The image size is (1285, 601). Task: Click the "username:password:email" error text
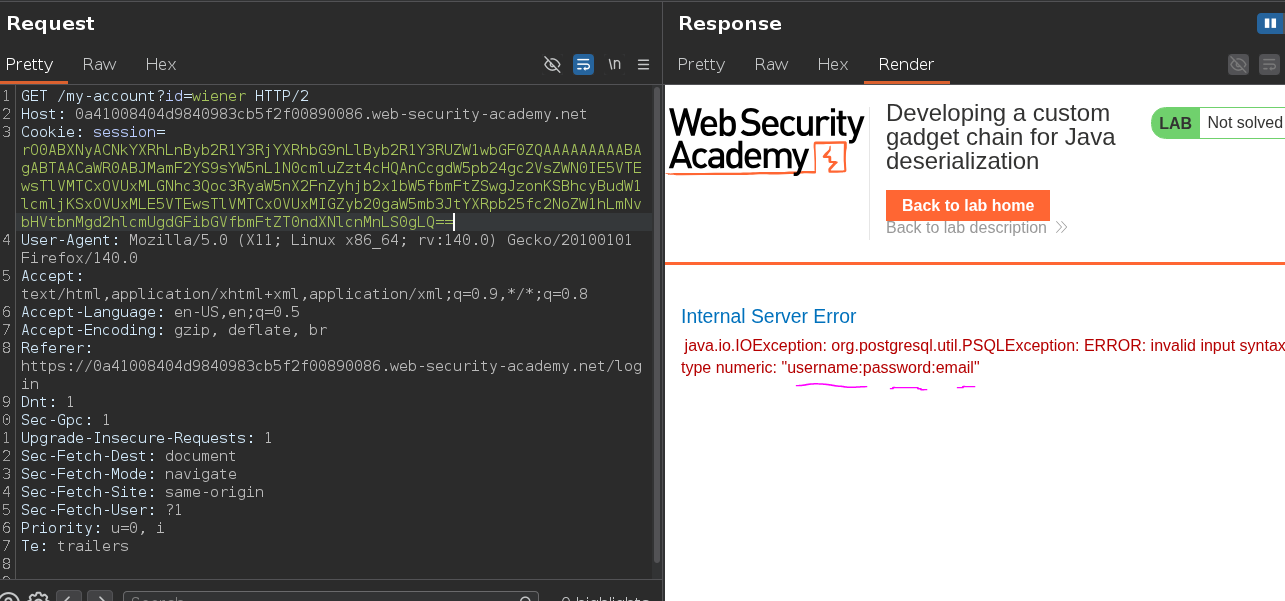pos(880,368)
